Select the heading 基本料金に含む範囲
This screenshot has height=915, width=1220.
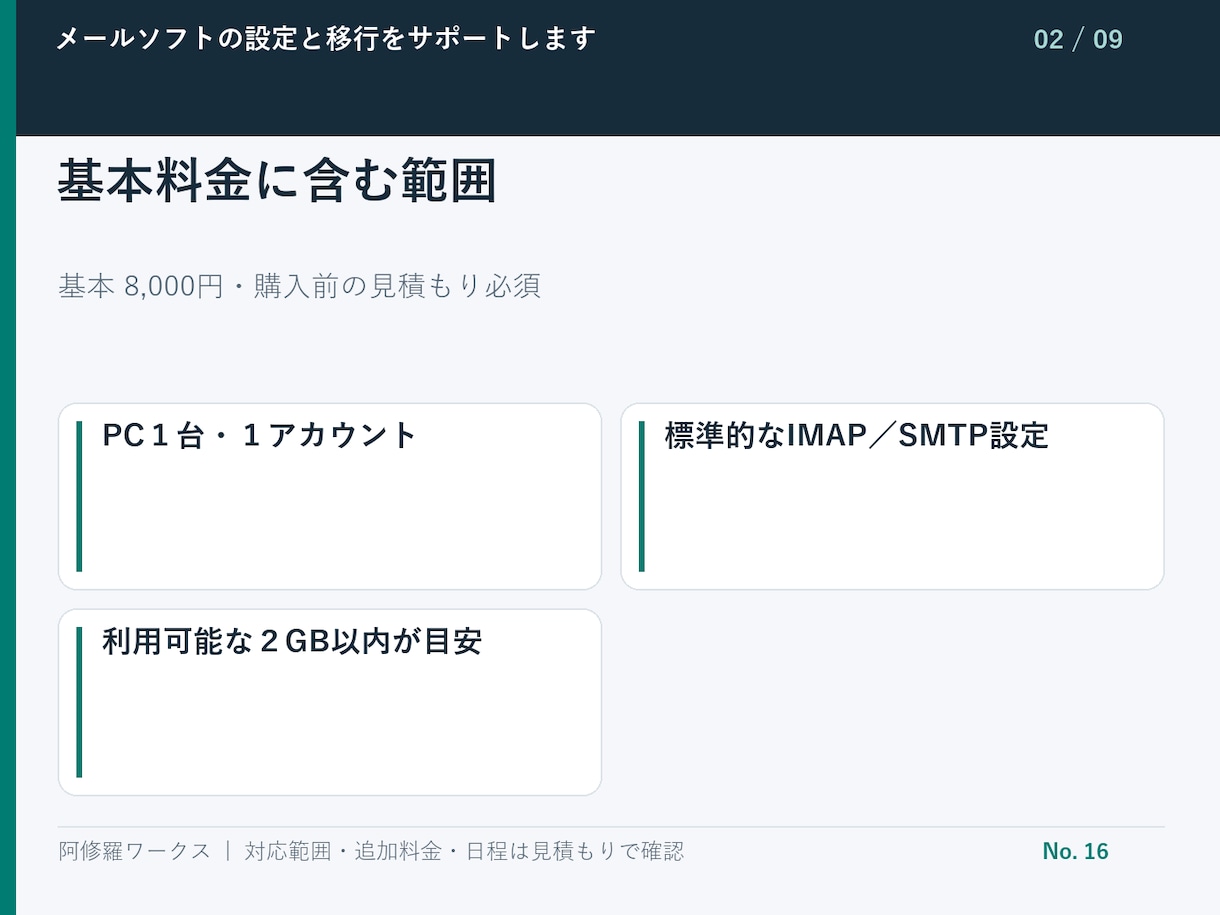[277, 182]
